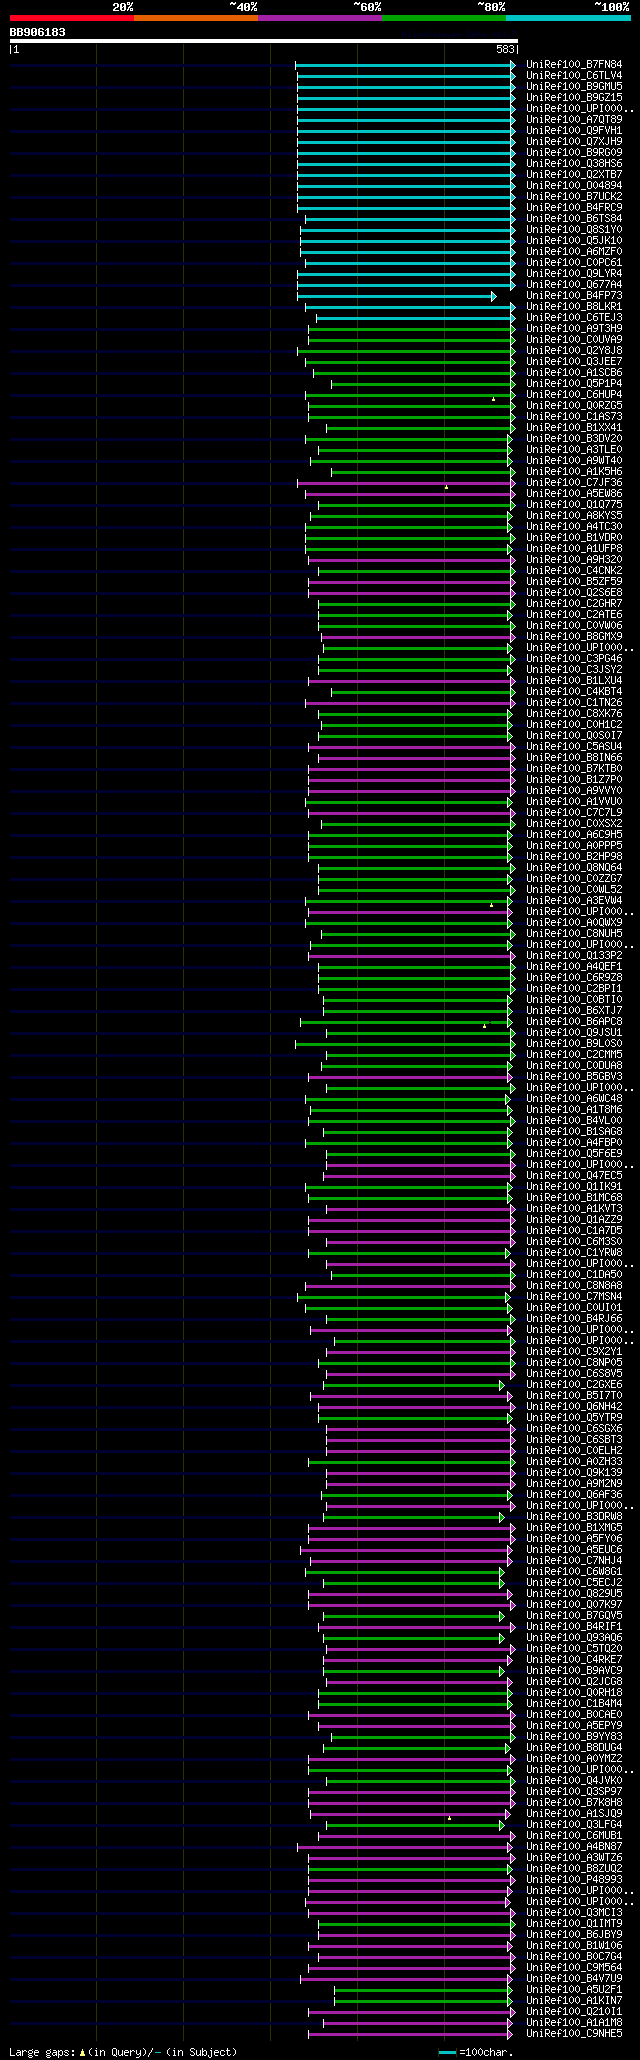Click label UniRef100_C6HUP4

[x=574, y=395]
